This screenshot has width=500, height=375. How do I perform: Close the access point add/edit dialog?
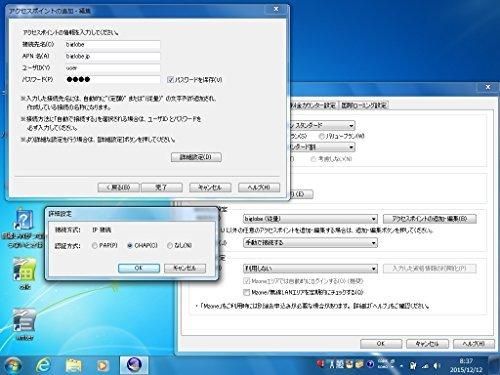(x=276, y=9)
